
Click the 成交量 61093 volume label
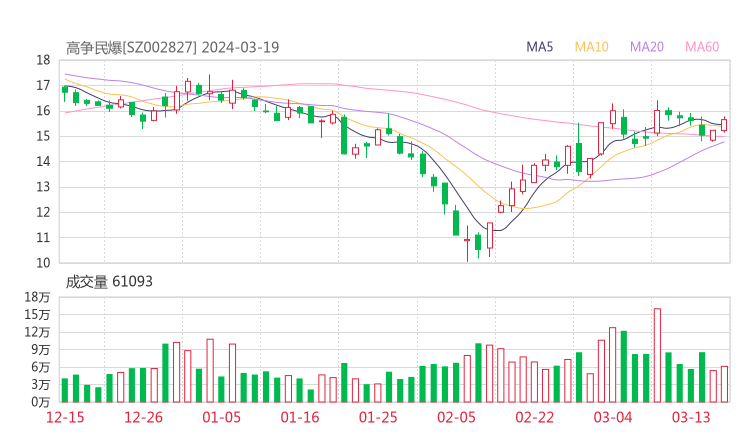coord(109,282)
